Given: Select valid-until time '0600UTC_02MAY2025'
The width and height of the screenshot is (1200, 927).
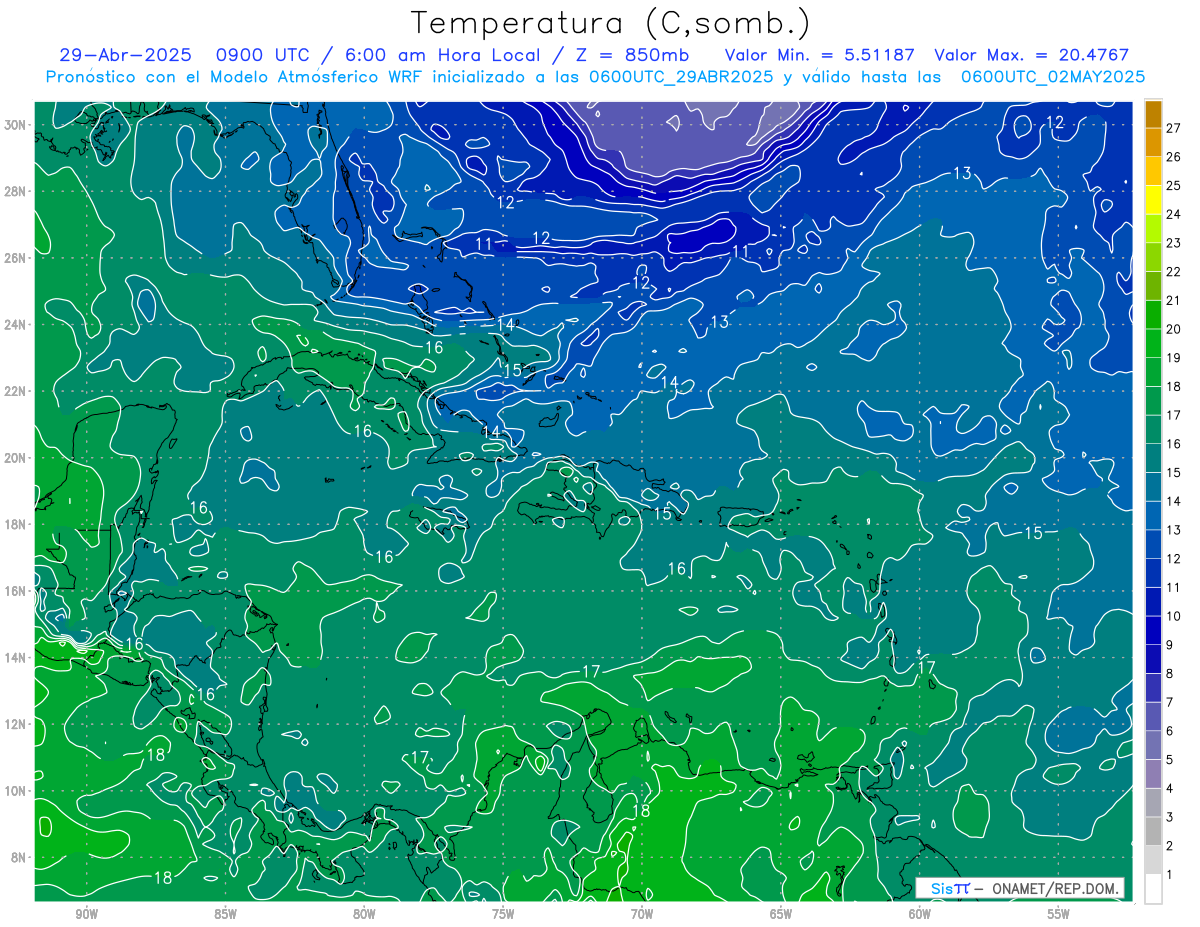Looking at the screenshot, I should [x=1053, y=77].
